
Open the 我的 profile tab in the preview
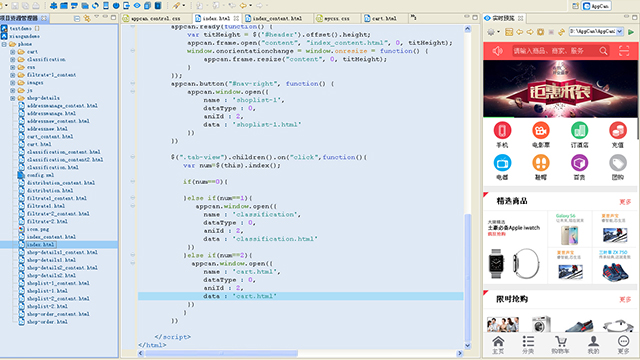point(593,345)
